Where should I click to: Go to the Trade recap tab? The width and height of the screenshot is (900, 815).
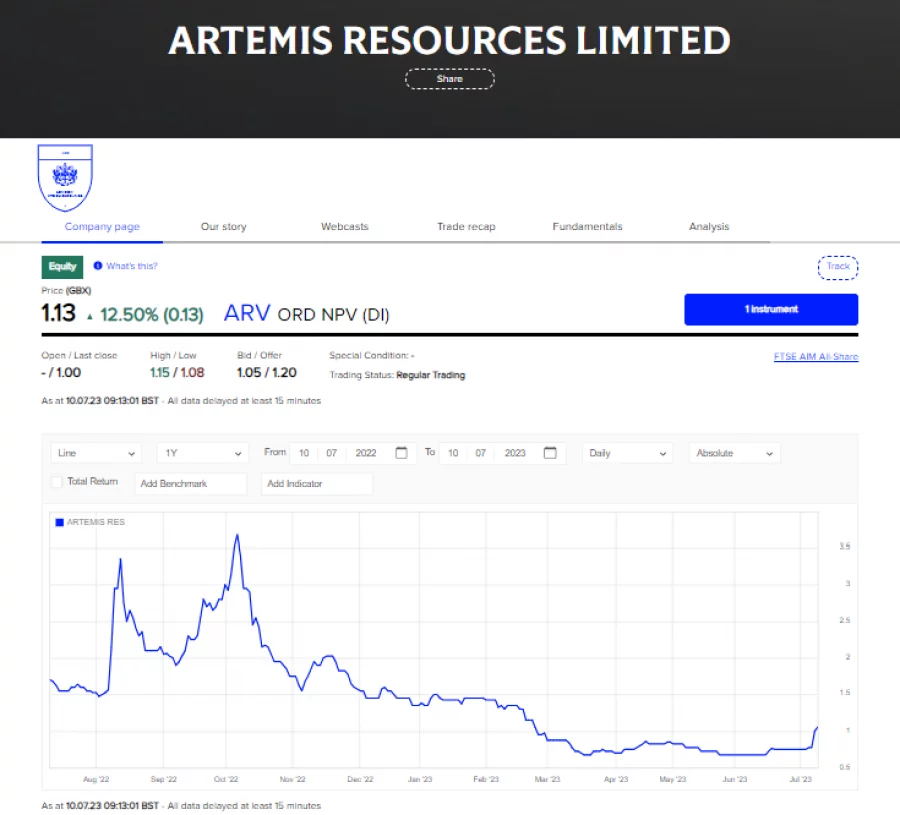pos(466,227)
